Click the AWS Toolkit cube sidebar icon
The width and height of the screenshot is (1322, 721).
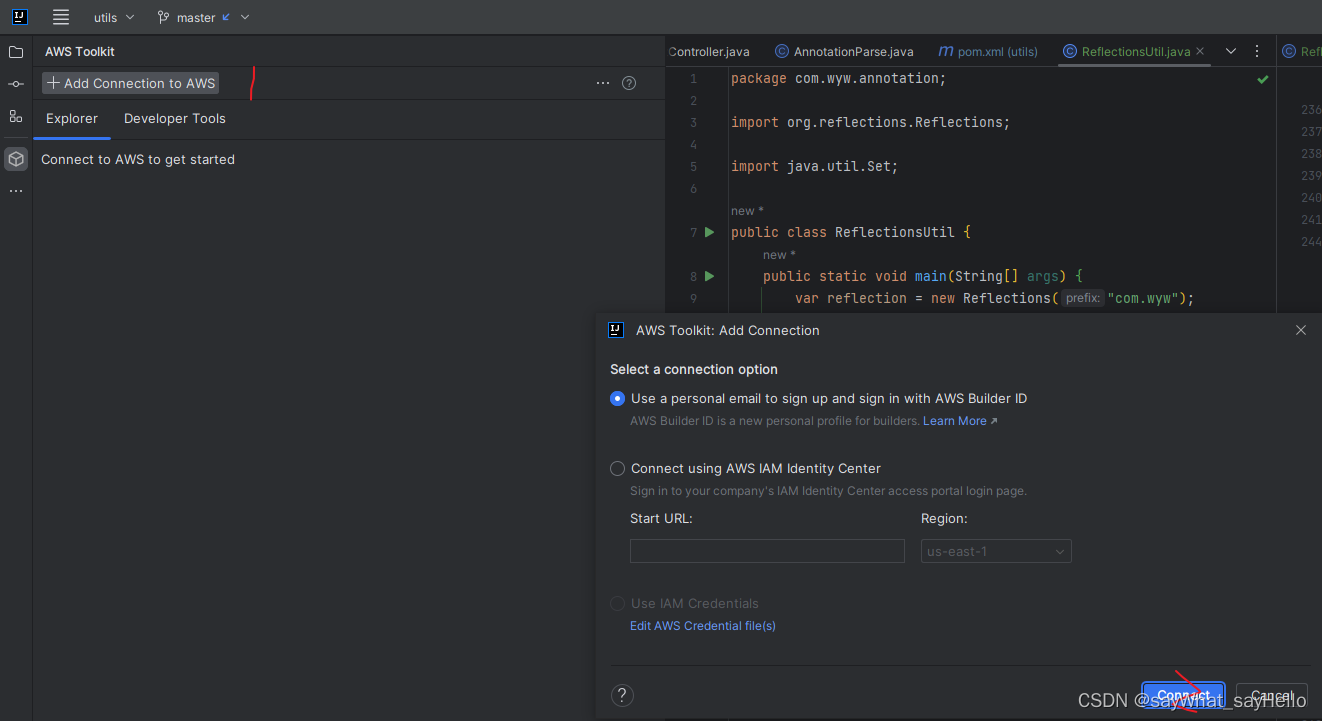point(16,159)
